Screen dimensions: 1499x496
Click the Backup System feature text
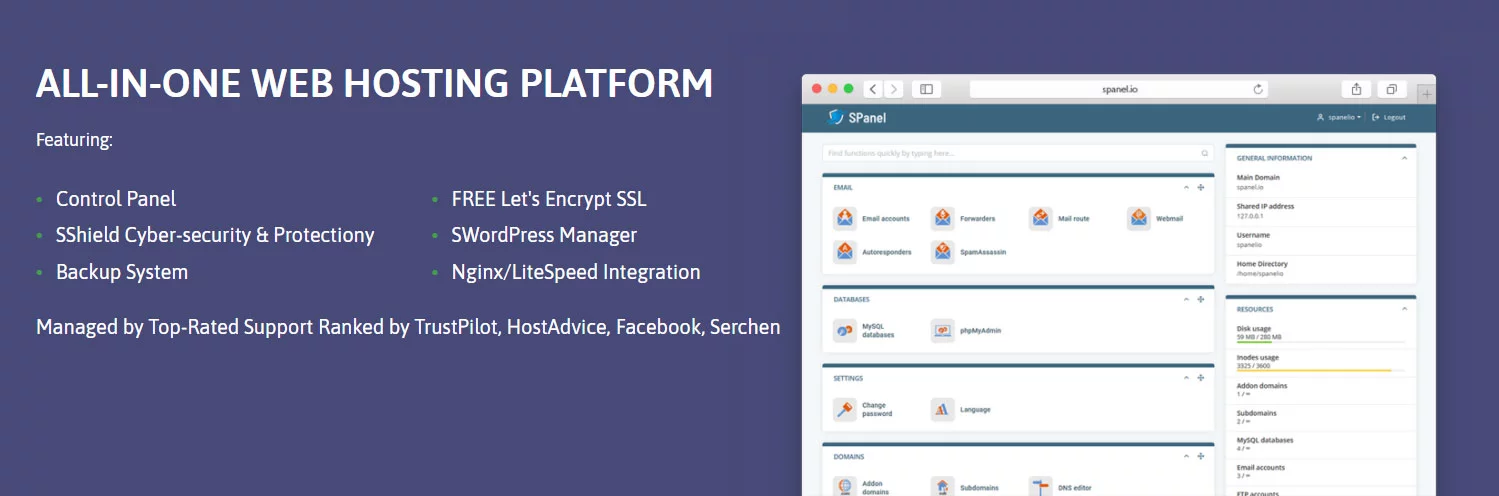(x=122, y=272)
